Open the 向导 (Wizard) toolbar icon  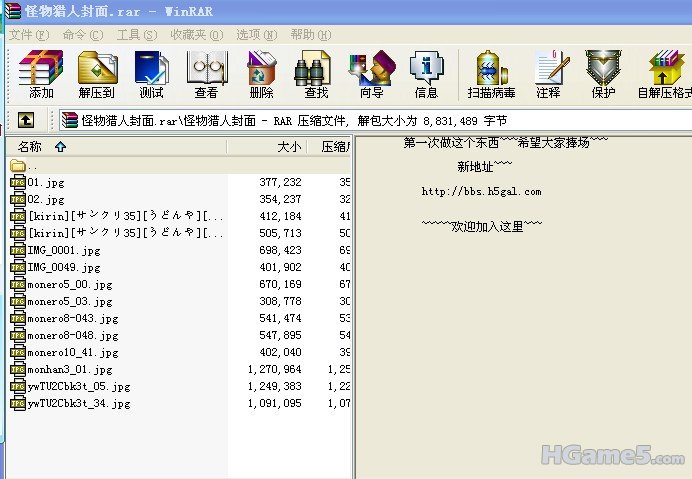(371, 75)
